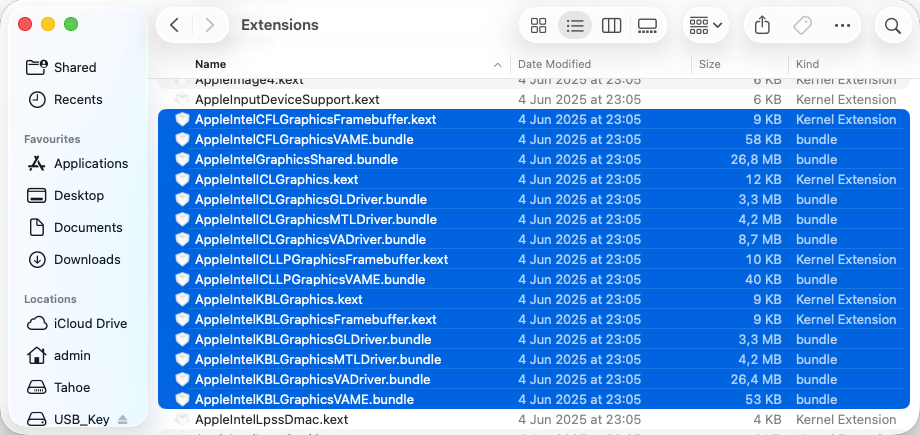Click the icon of AppleInputDeviceSupport.kext
920x435 pixels.
(x=182, y=100)
